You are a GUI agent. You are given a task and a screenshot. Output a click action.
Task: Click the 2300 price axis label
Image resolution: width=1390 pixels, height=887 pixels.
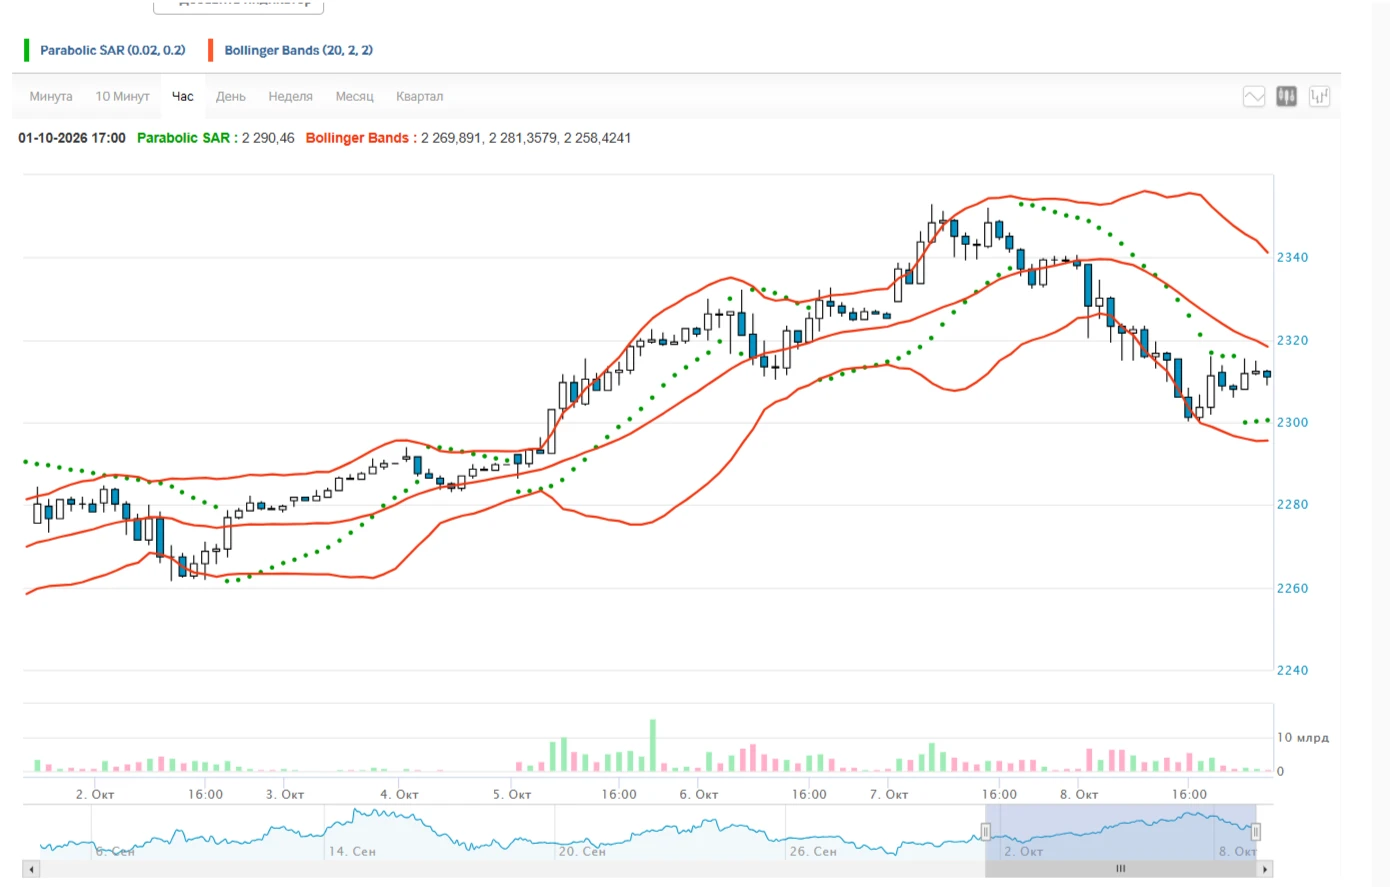[x=1292, y=422]
